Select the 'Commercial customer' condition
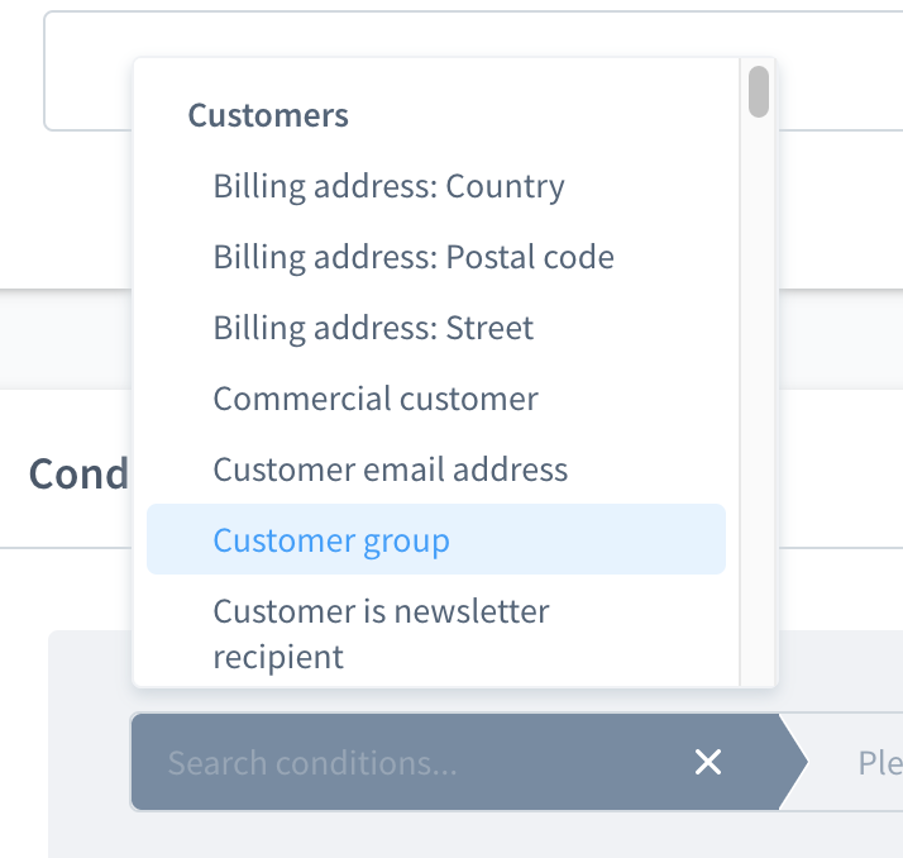 (436, 399)
